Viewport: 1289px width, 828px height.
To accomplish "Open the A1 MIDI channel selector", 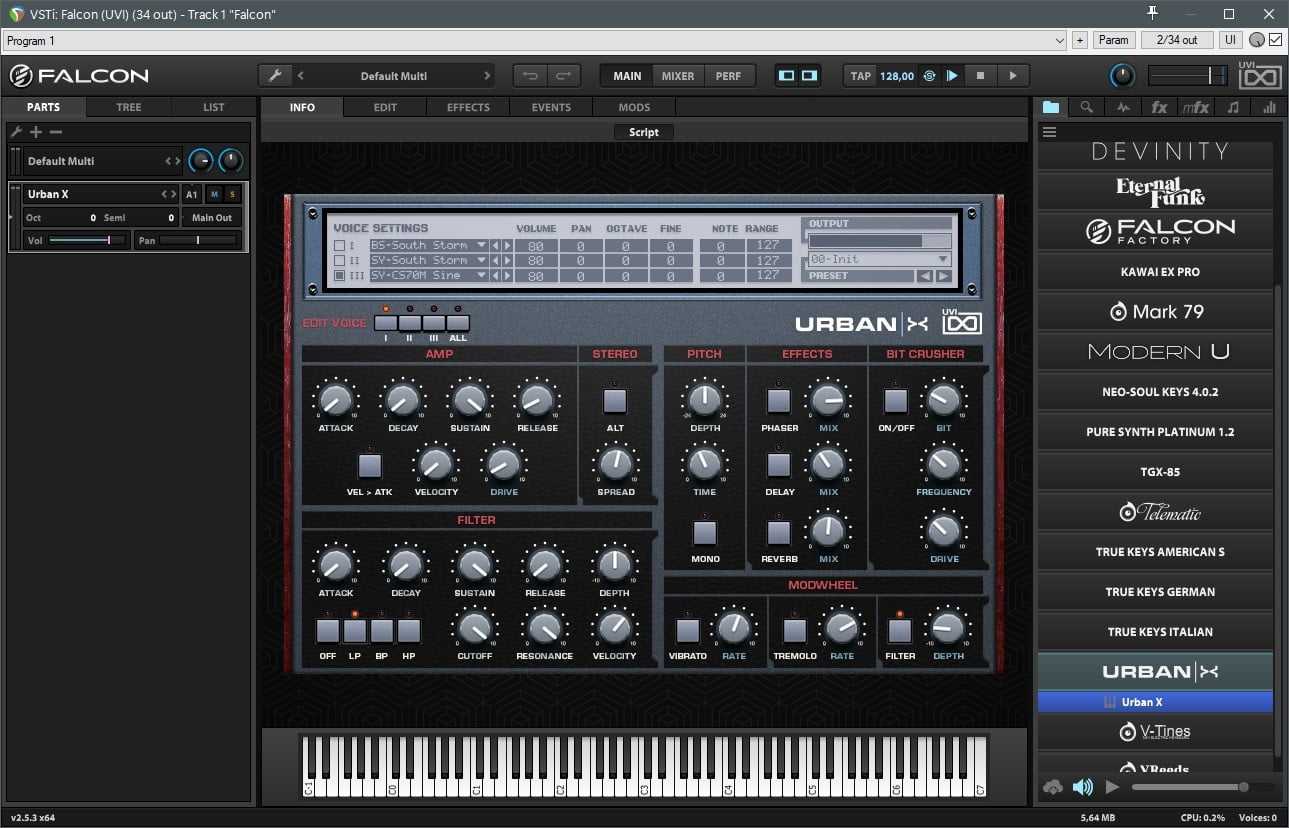I will pyautogui.click(x=192, y=194).
